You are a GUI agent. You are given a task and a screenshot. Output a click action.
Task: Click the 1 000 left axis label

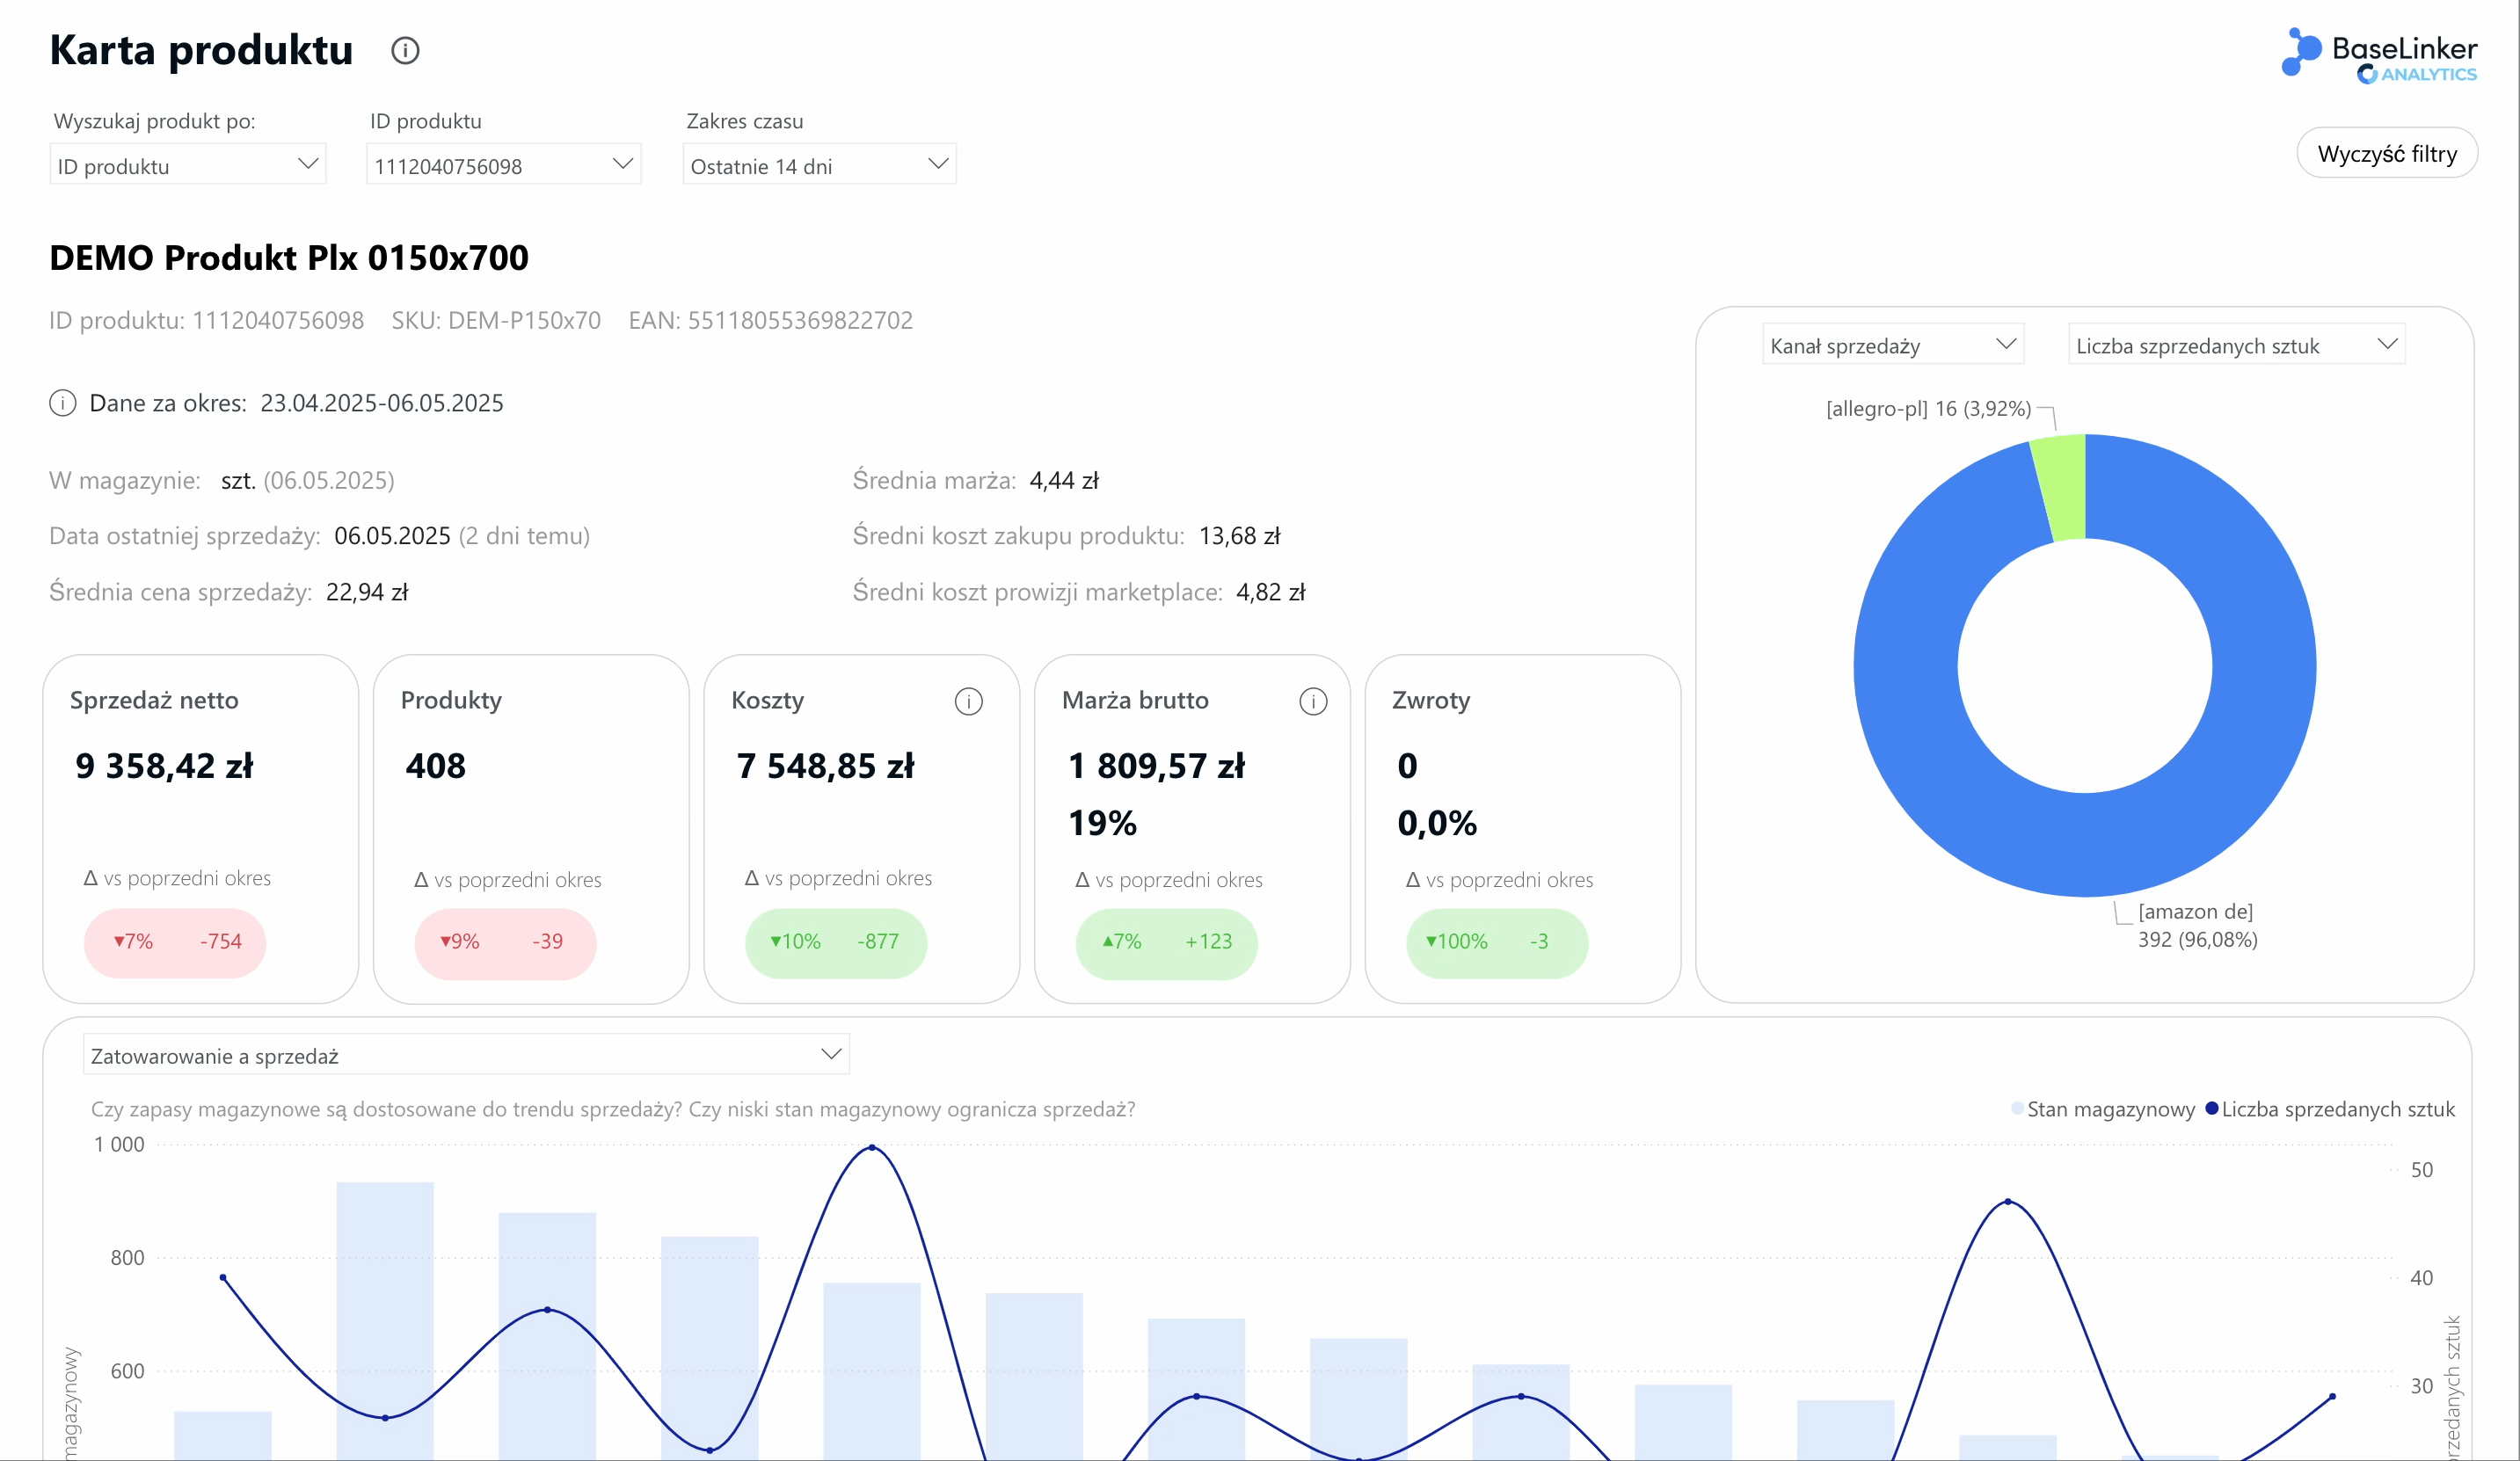click(119, 1145)
